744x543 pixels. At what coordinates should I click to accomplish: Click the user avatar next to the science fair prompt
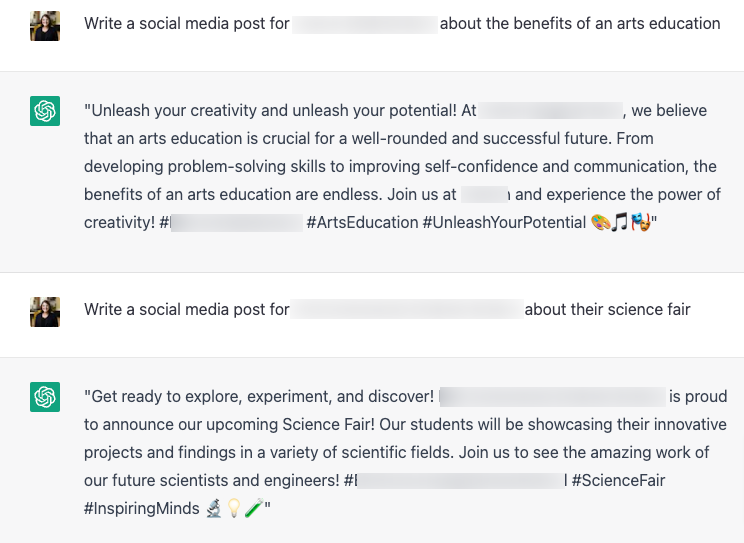(45, 312)
